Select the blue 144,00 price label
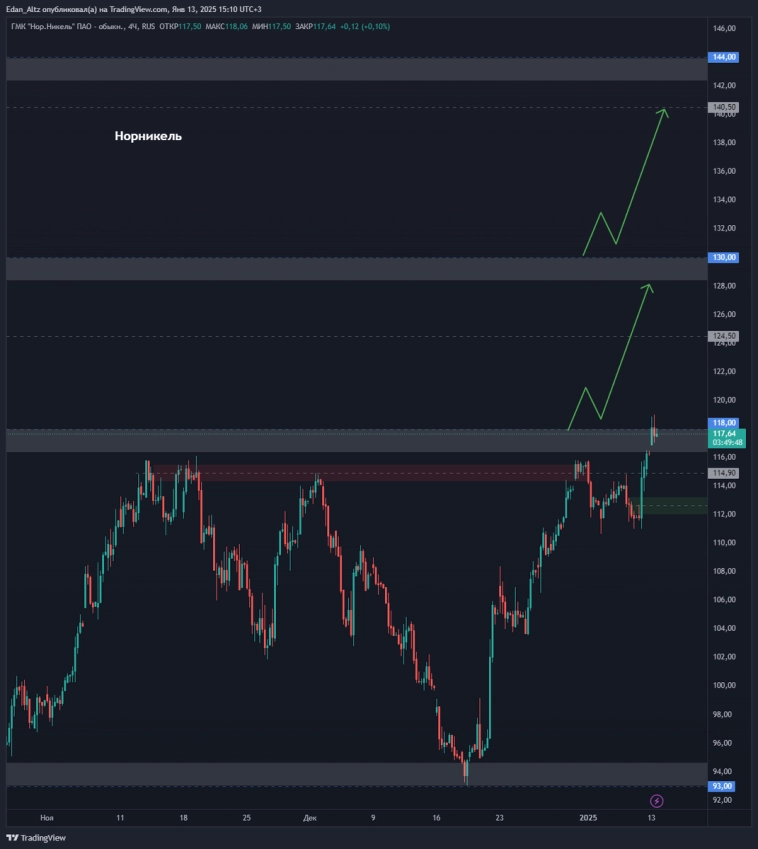 pyautogui.click(x=723, y=57)
